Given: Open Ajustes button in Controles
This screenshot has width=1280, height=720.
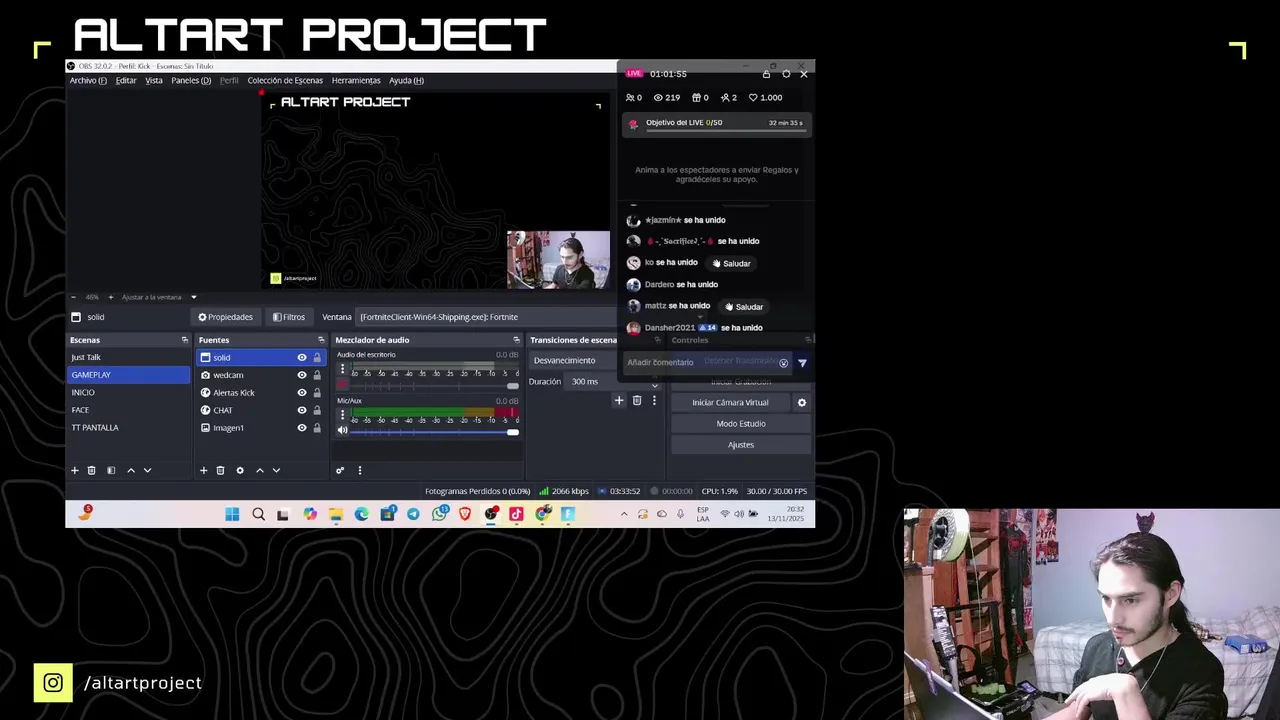Looking at the screenshot, I should (x=741, y=444).
